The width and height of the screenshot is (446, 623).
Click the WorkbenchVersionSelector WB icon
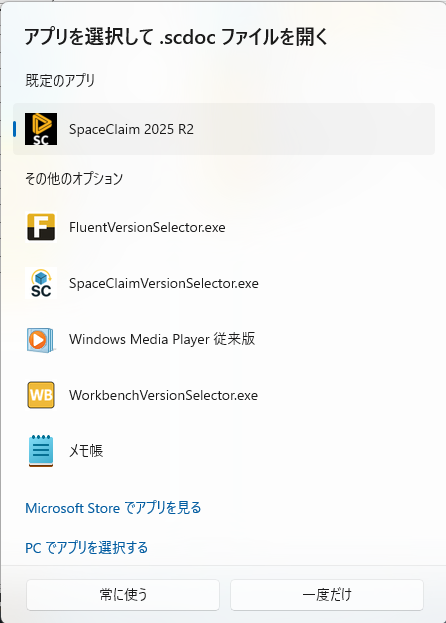coord(41,395)
